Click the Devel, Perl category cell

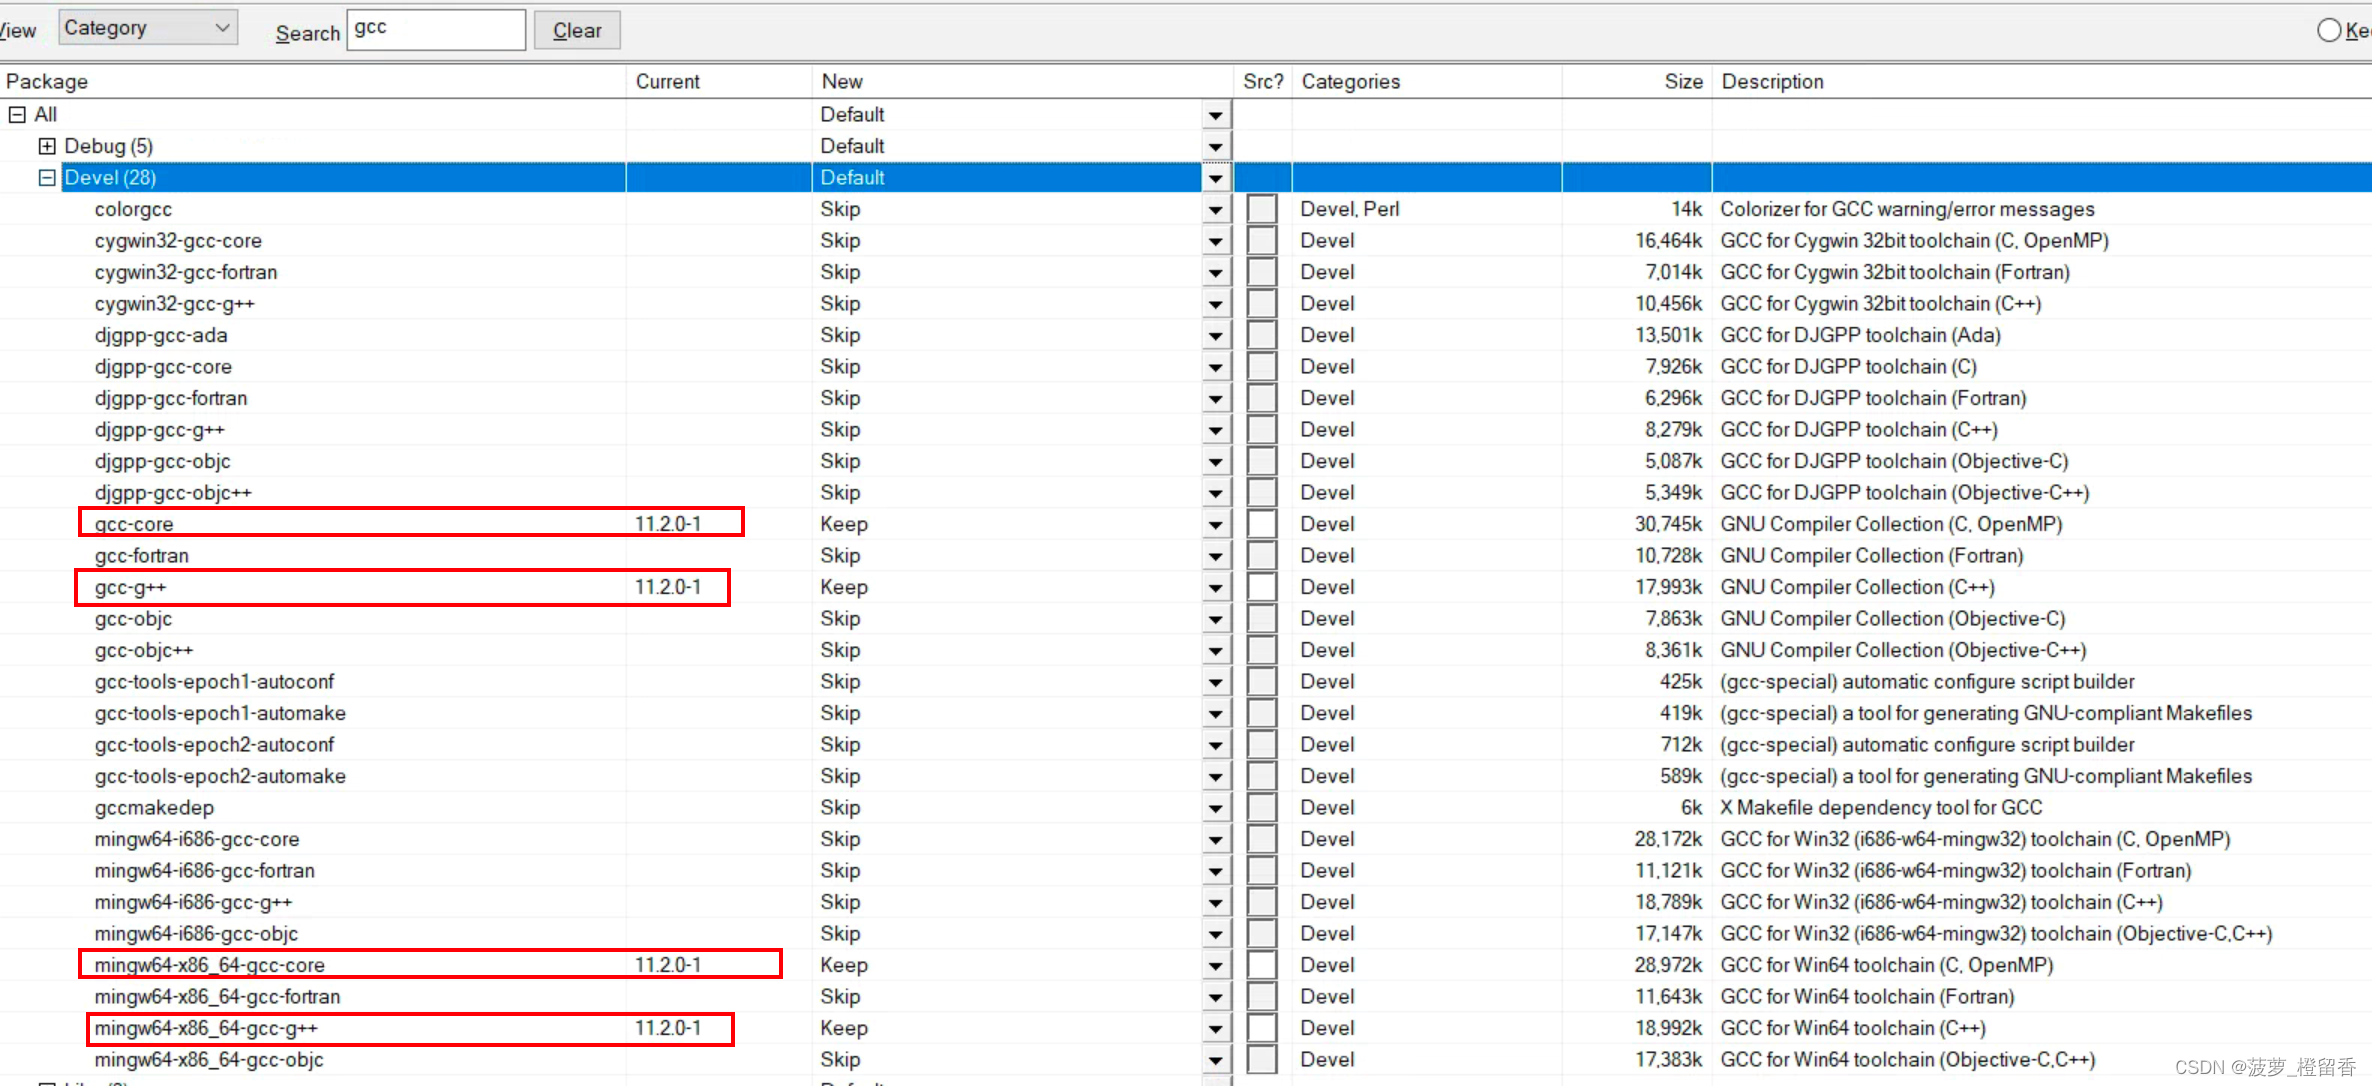click(1350, 209)
